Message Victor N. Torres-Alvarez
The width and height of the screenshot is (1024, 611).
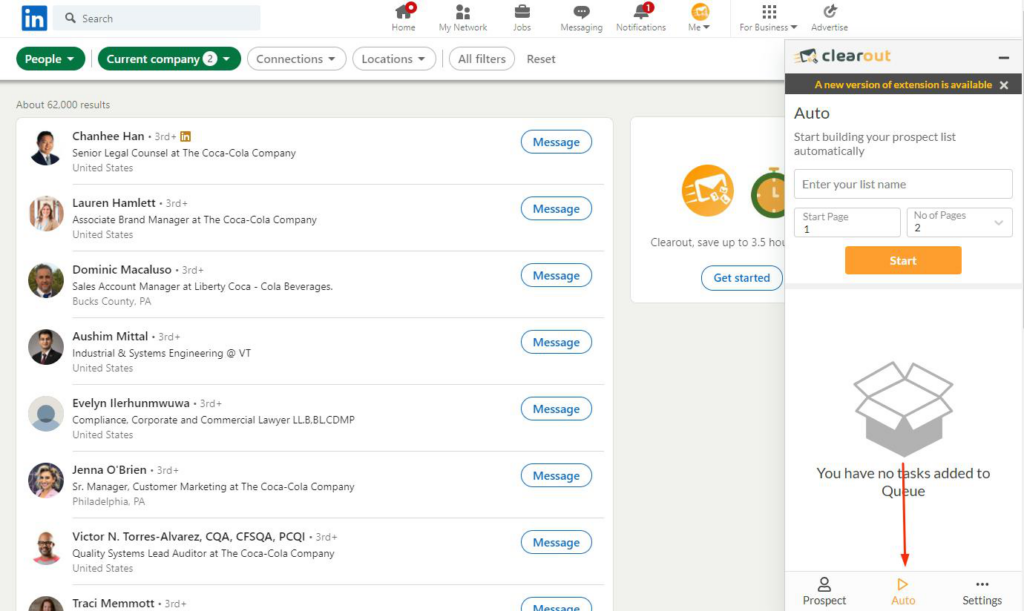coord(556,542)
